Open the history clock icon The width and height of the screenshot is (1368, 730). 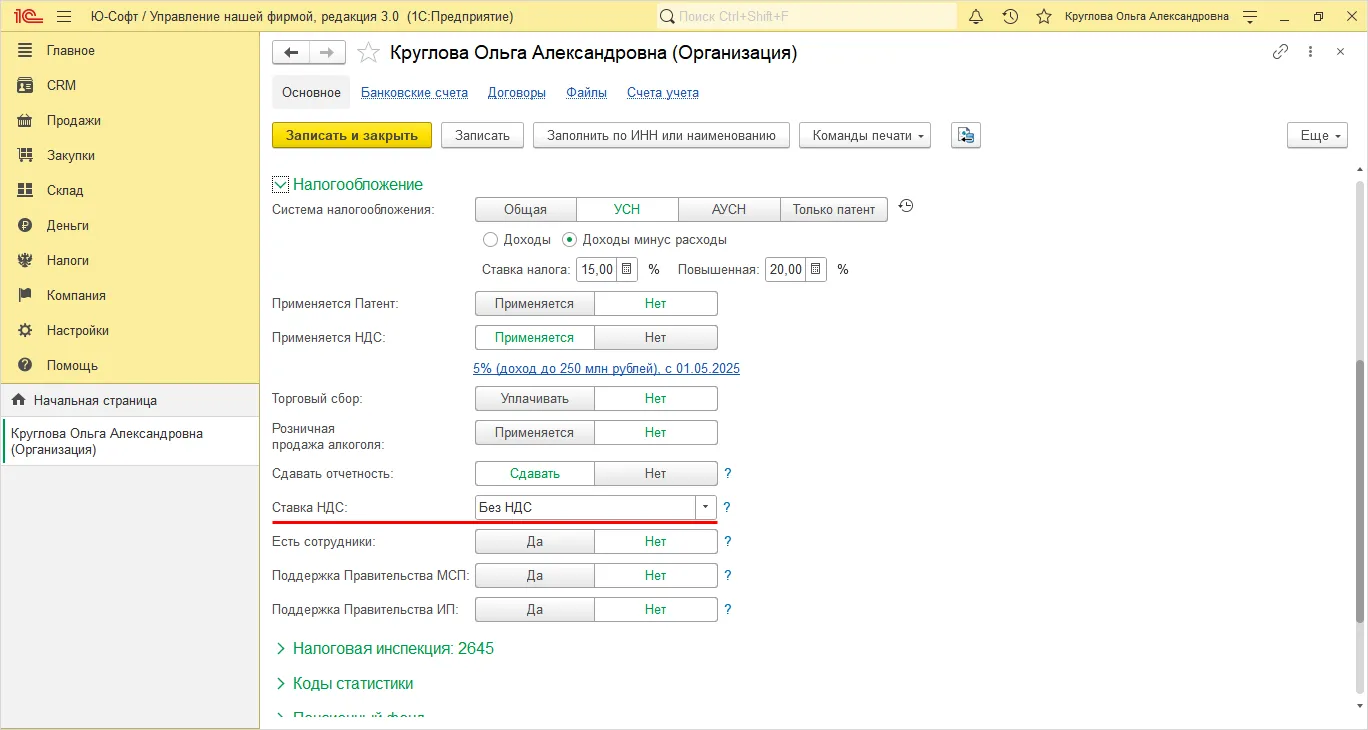[x=1010, y=17]
